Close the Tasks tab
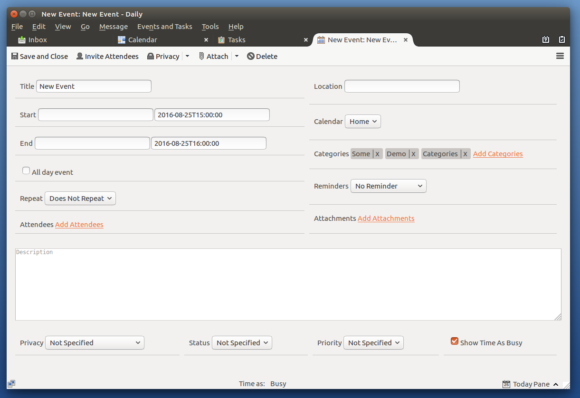Screen dimensions: 580x398 [306, 40]
